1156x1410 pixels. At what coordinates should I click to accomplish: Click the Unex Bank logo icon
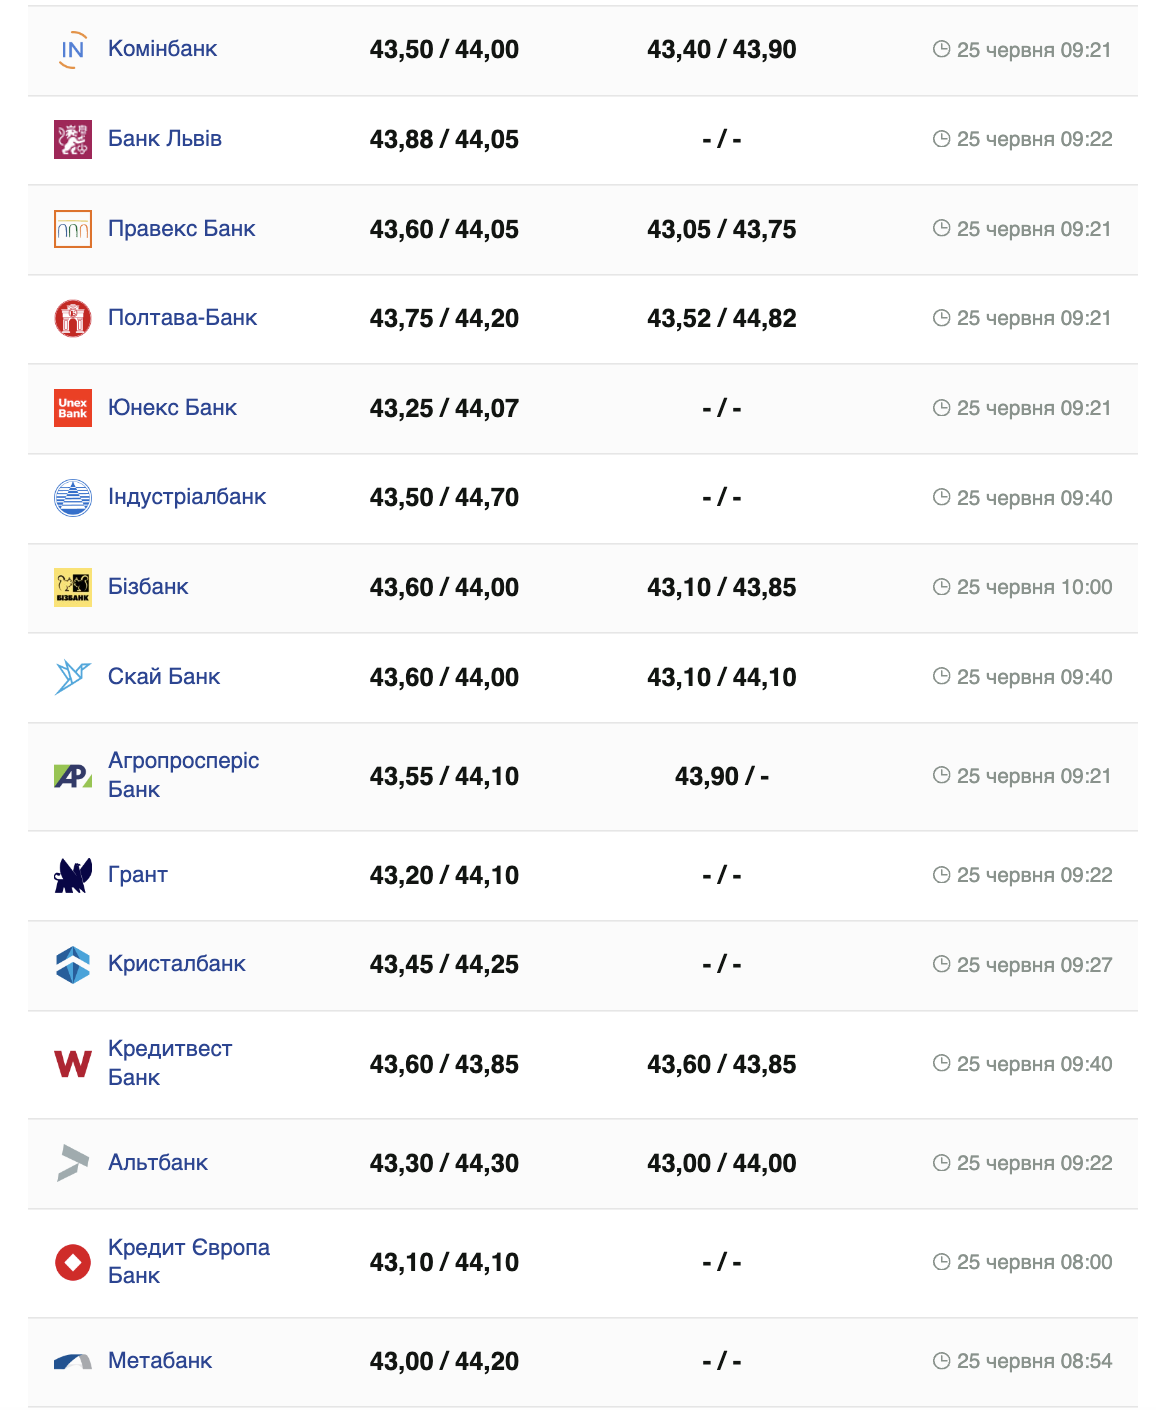pyautogui.click(x=72, y=408)
